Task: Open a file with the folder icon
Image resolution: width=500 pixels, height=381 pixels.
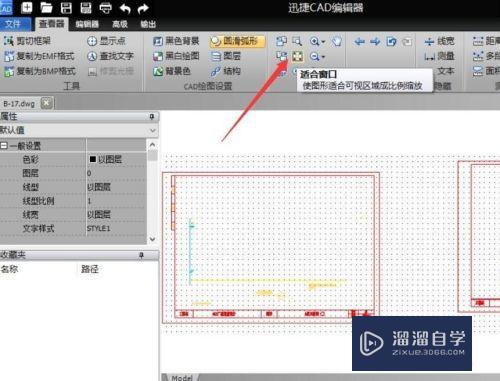Action: pos(46,8)
